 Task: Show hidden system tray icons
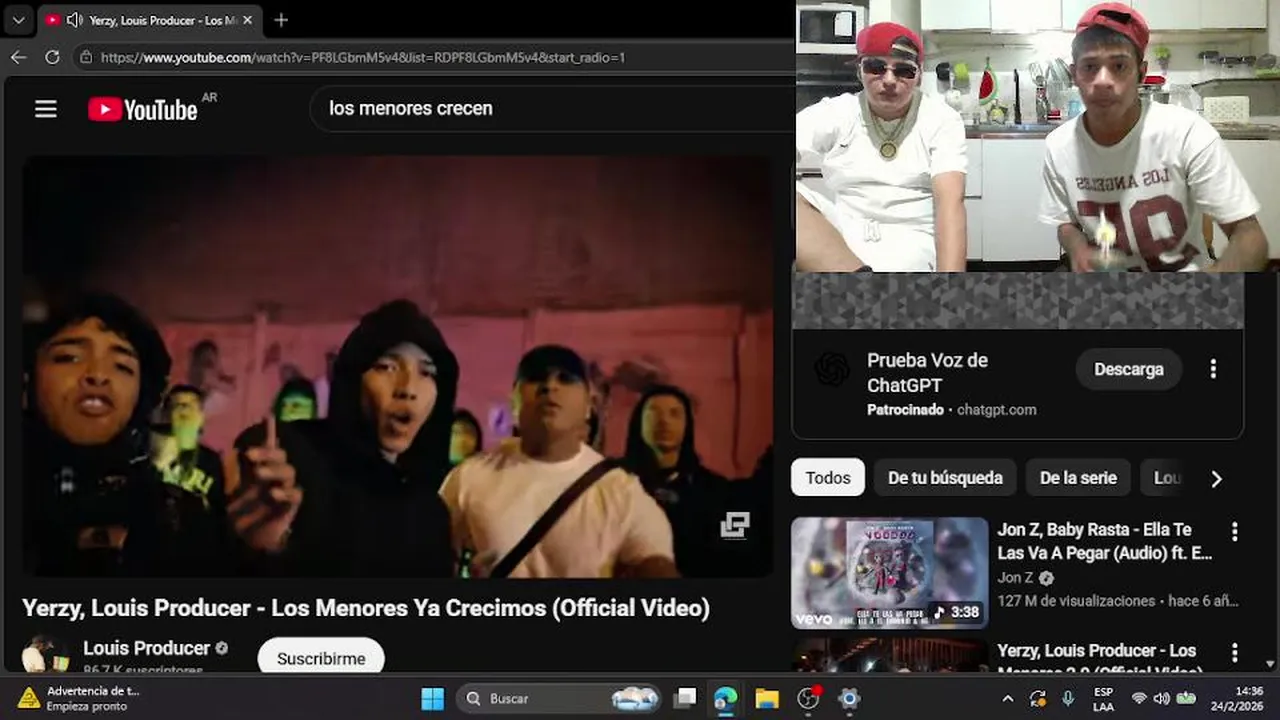click(x=1007, y=698)
